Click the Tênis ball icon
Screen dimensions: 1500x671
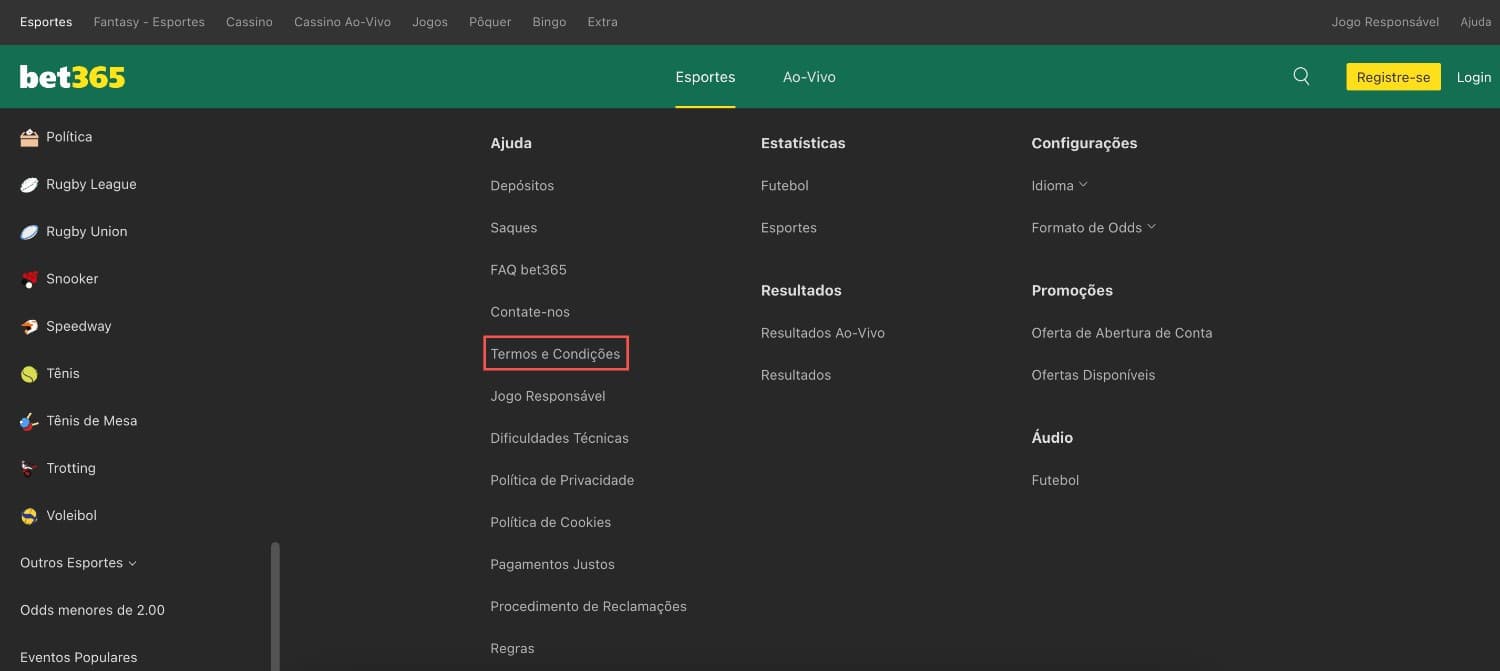[29, 373]
